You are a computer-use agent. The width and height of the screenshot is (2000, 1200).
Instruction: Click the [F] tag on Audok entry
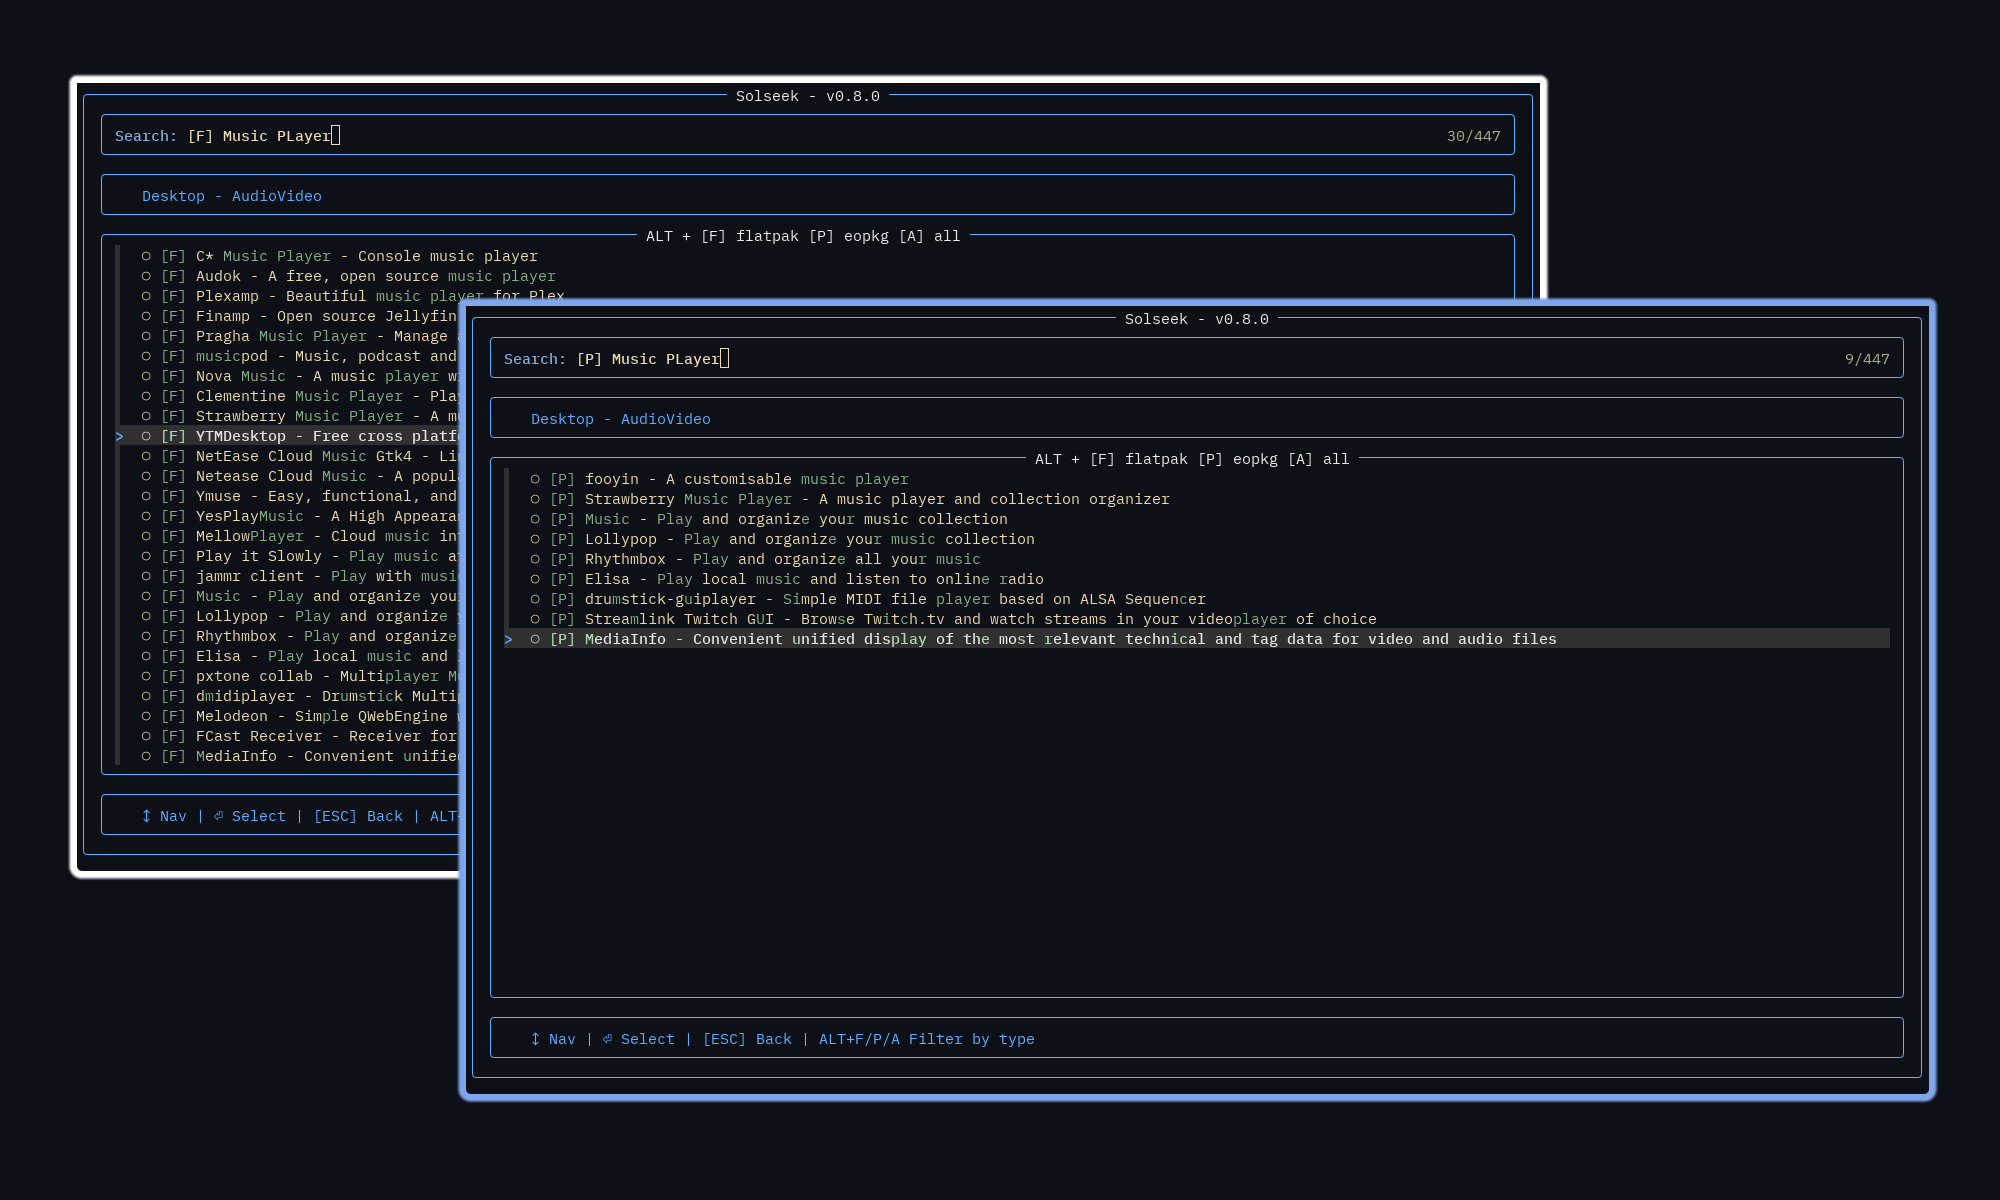pos(173,276)
